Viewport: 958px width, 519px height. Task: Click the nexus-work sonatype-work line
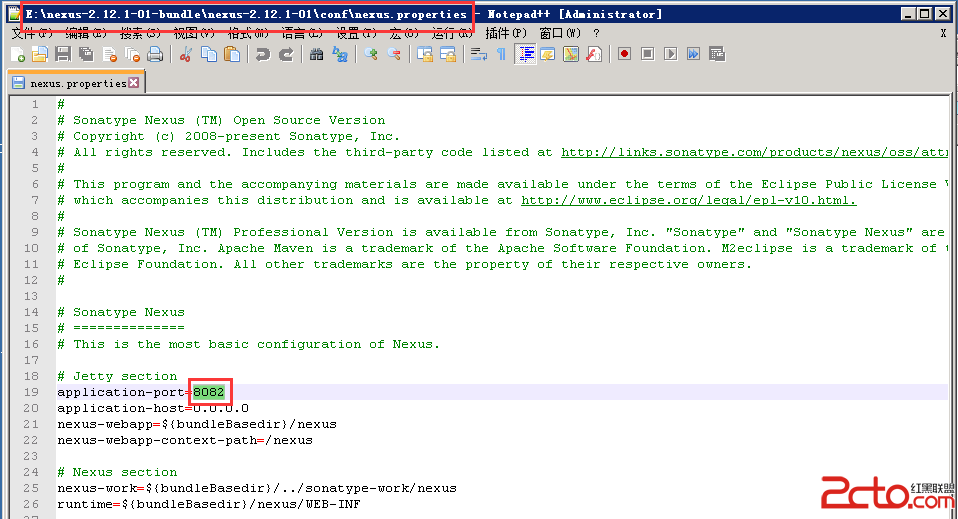257,488
